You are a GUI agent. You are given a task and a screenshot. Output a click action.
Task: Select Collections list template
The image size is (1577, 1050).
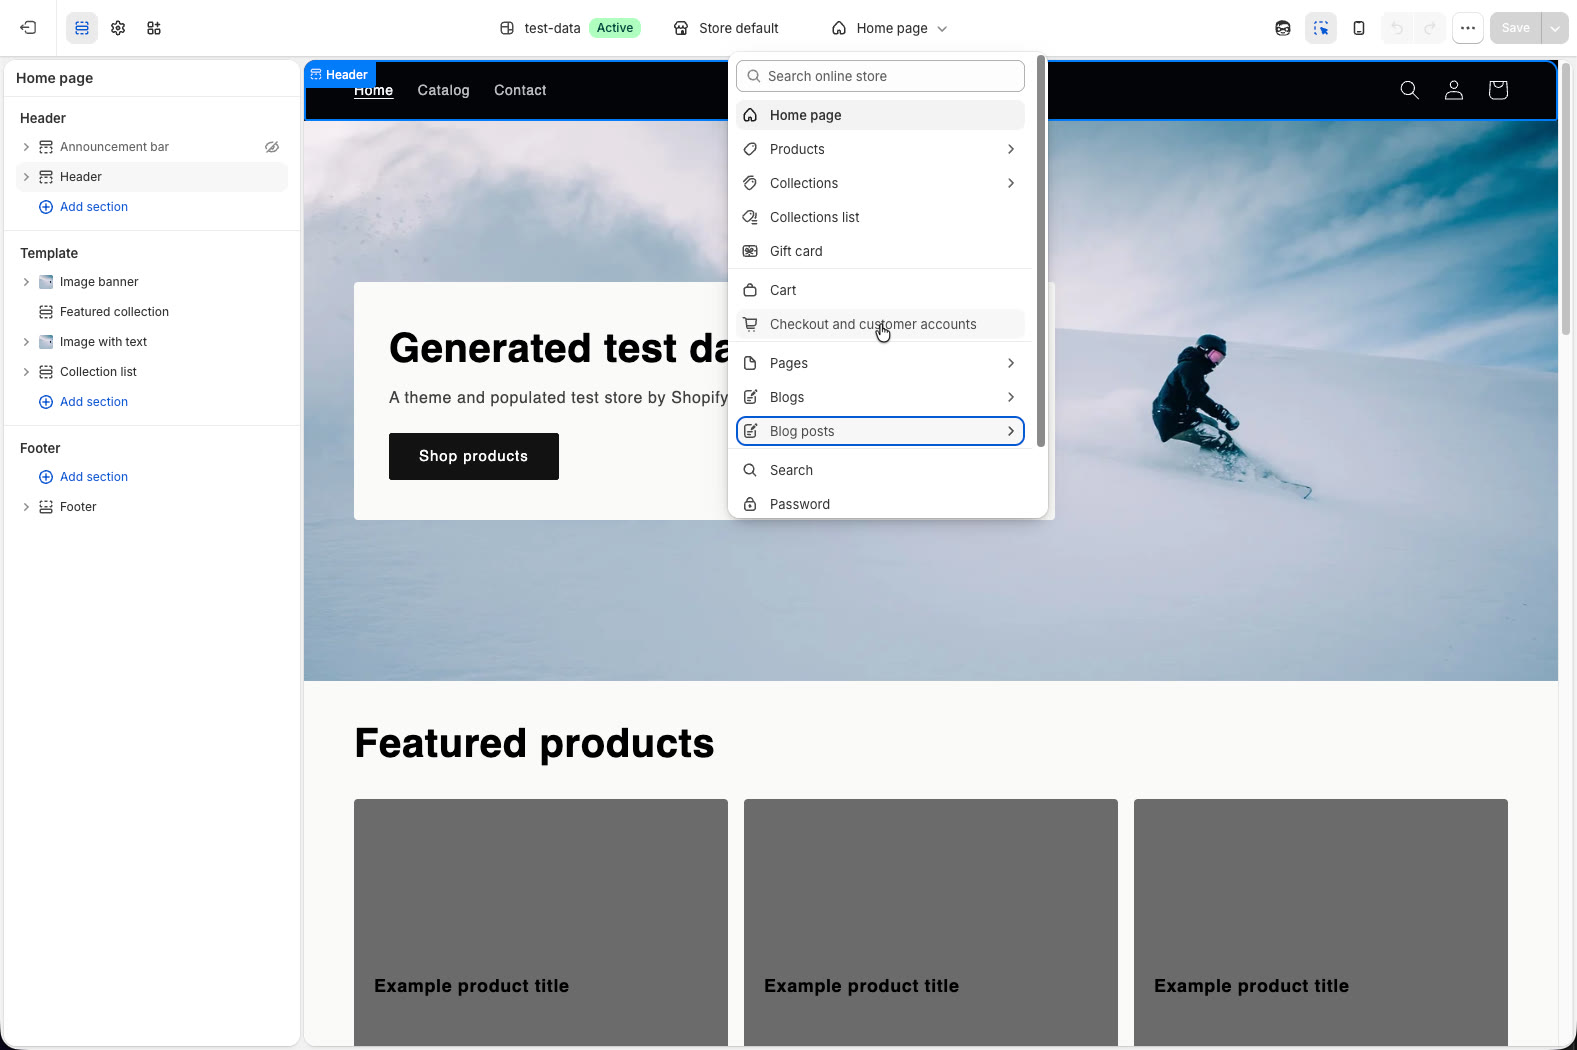[x=880, y=217]
